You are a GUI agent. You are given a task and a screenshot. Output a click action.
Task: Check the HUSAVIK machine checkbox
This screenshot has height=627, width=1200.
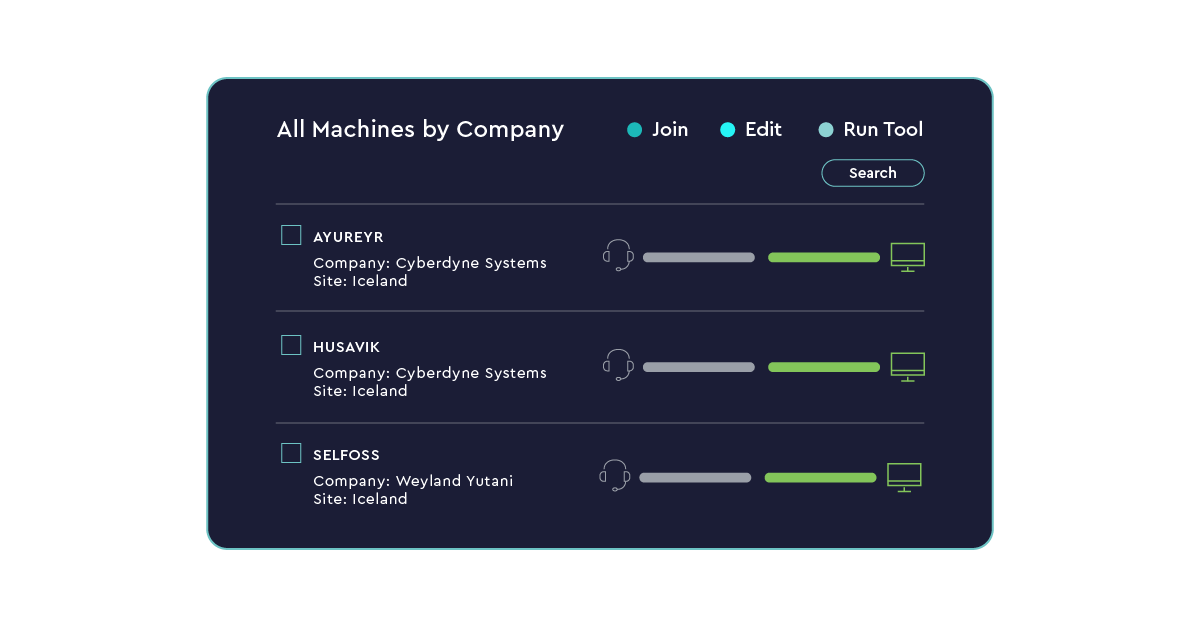291,346
